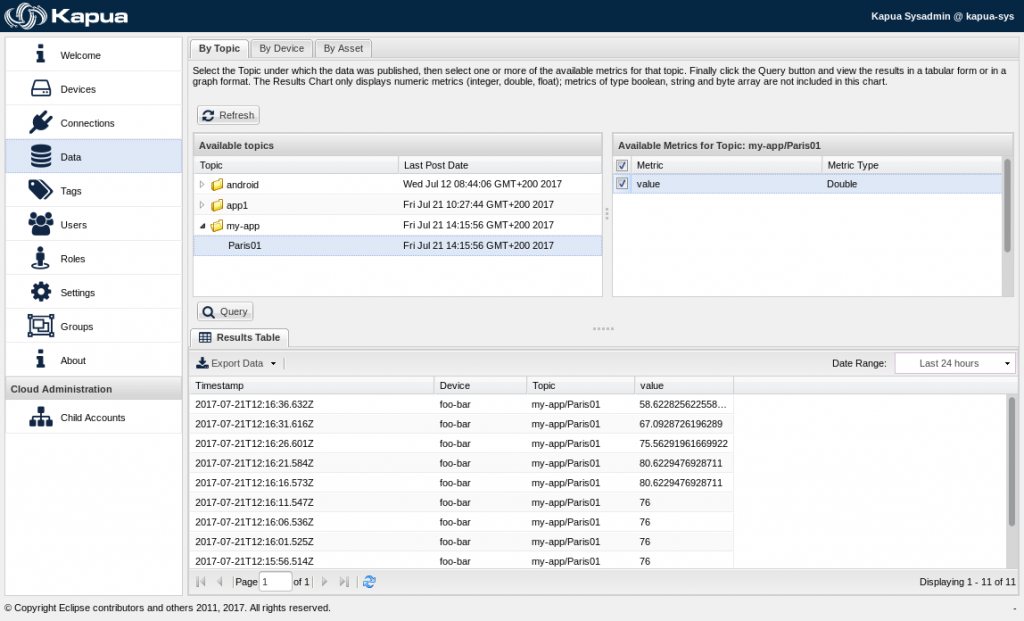Expand the app1 topic tree node
The image size is (1024, 621).
click(202, 205)
